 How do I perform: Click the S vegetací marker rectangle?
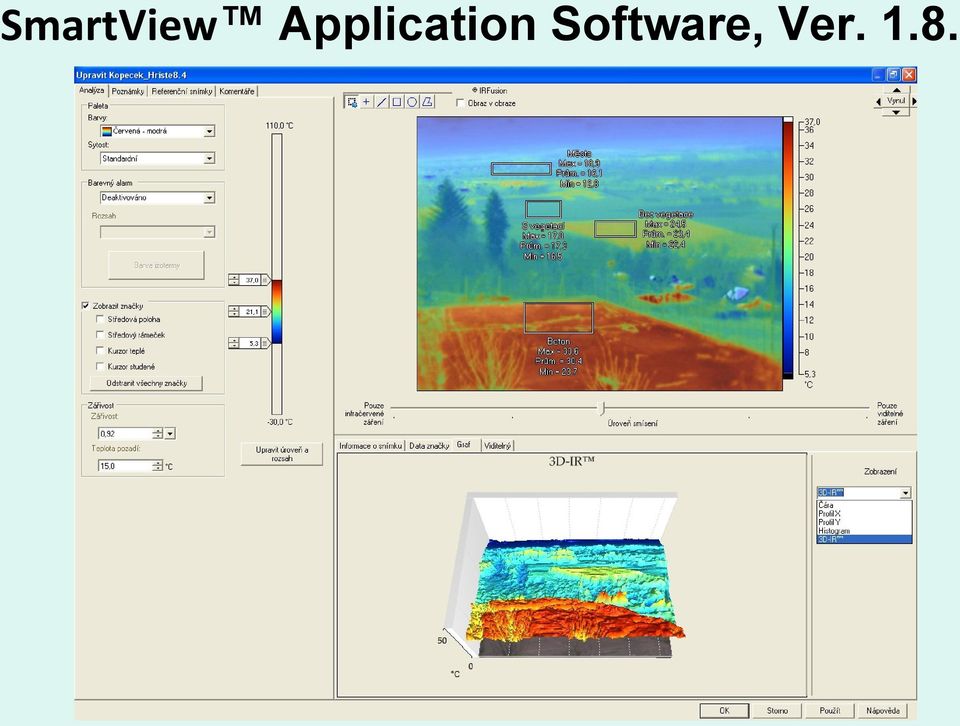click(543, 209)
